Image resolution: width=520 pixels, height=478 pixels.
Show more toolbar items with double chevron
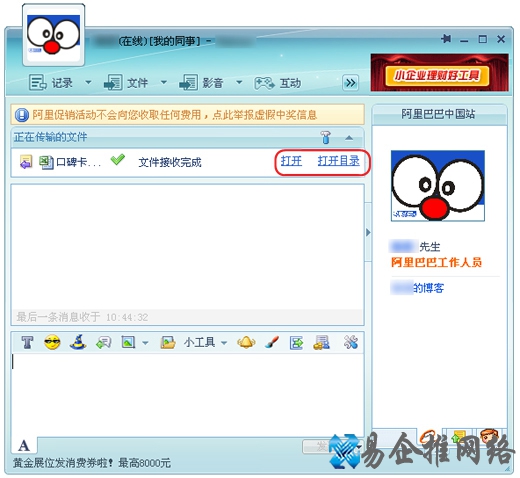pyautogui.click(x=350, y=83)
